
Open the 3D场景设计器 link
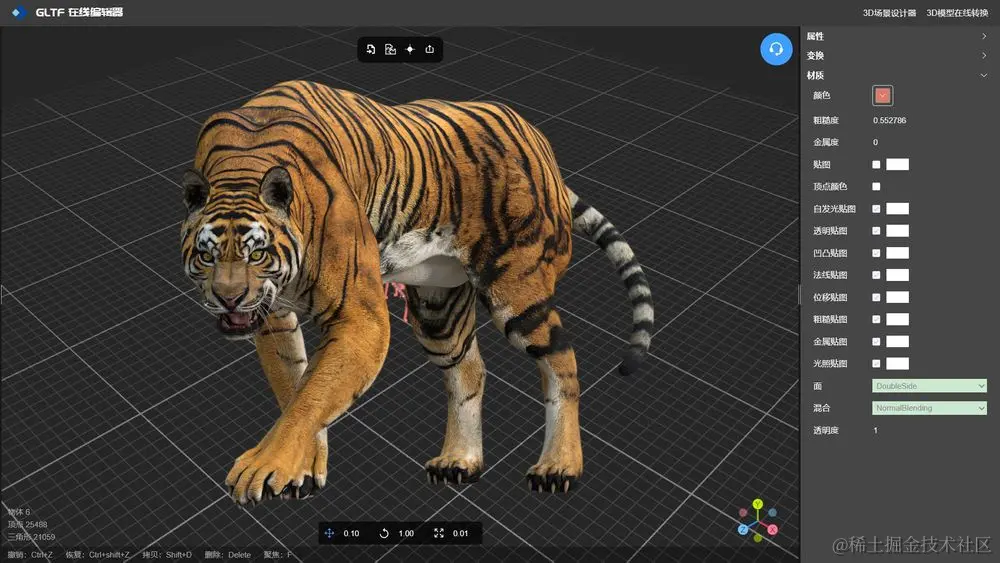[x=889, y=13]
